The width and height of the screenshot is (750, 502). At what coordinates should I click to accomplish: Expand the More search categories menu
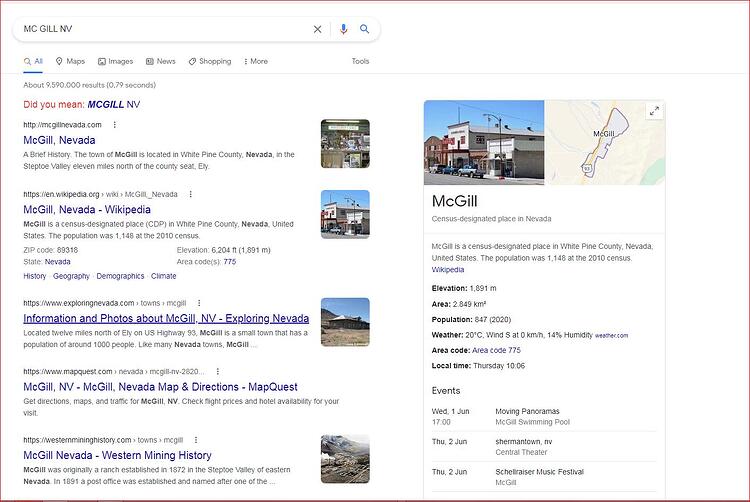click(256, 61)
